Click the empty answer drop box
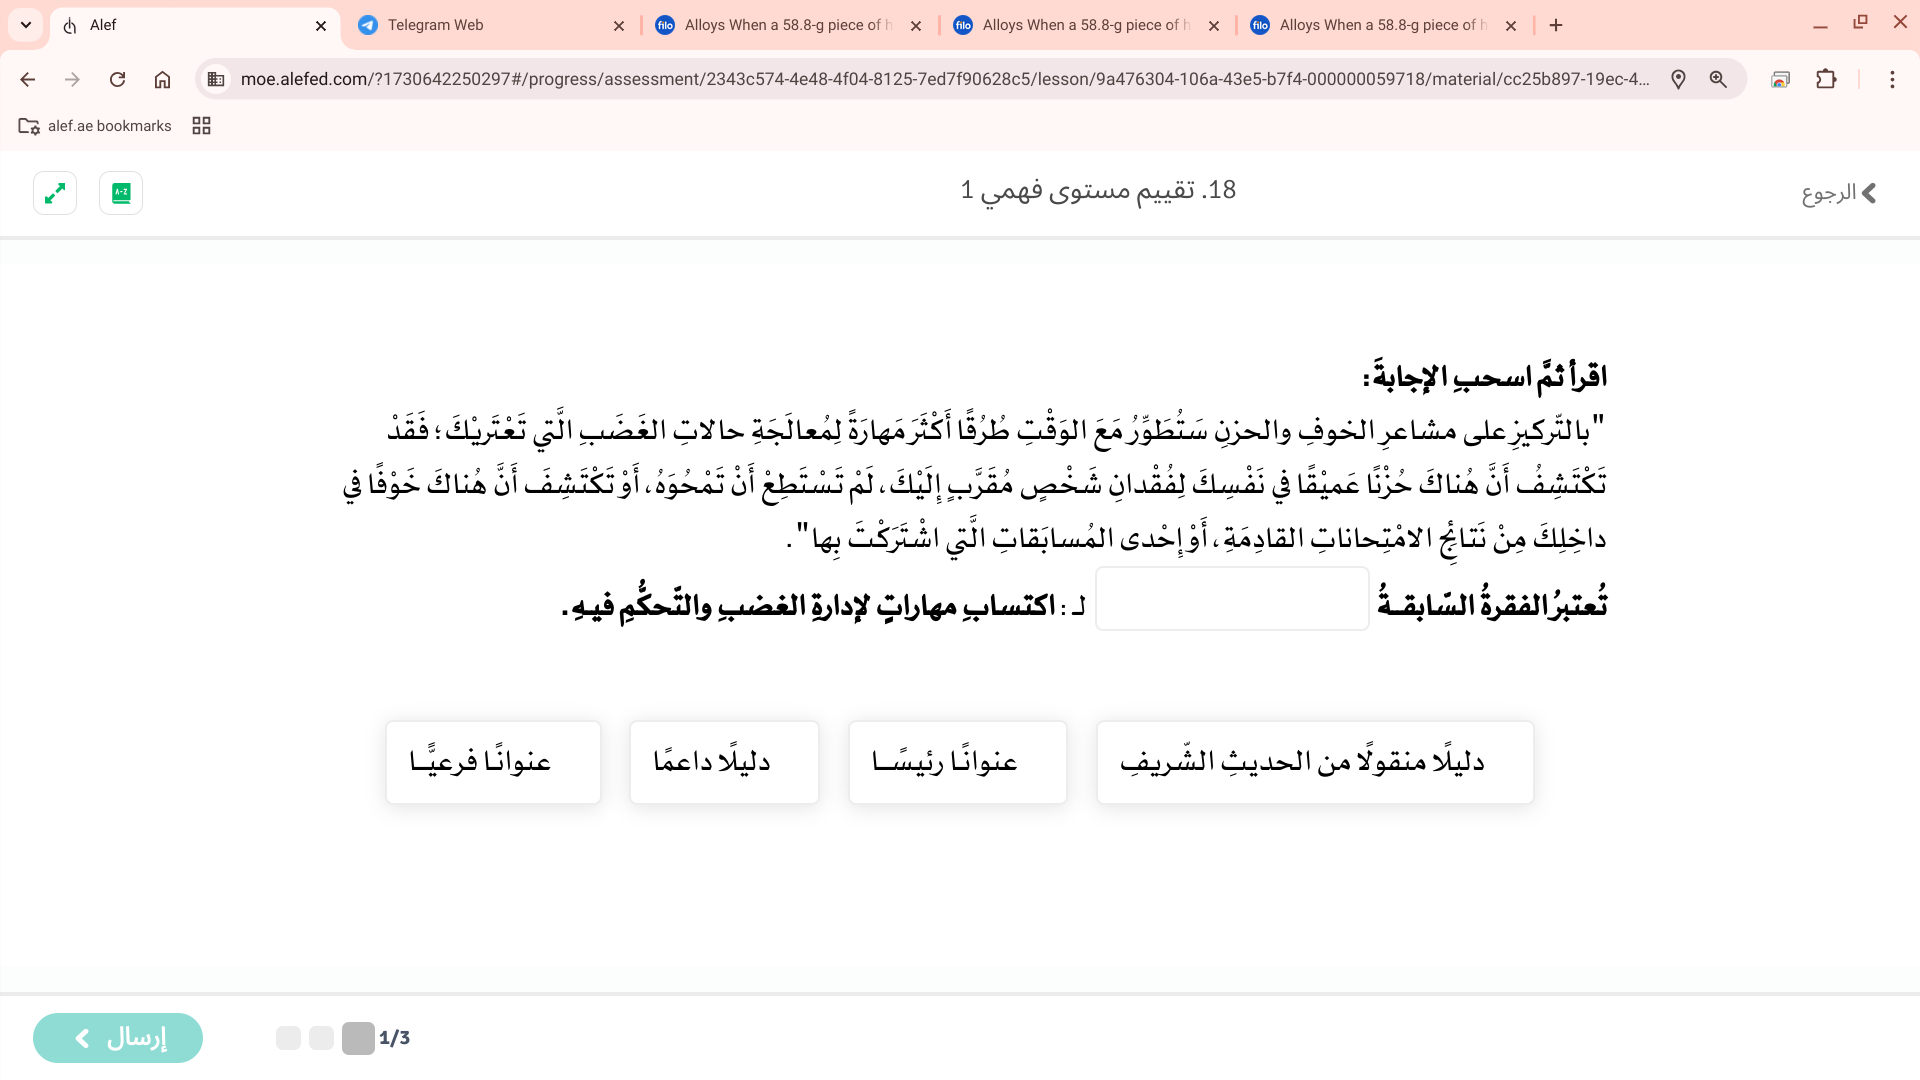The image size is (1920, 1080). pos(1232,599)
